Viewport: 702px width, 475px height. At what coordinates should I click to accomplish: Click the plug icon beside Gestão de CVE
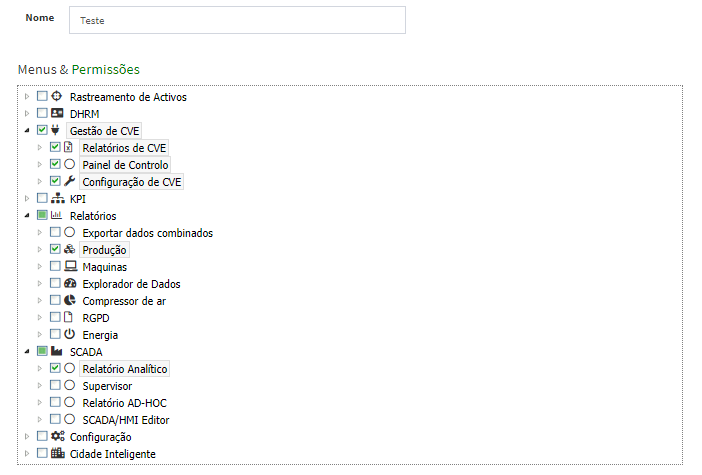point(56,131)
